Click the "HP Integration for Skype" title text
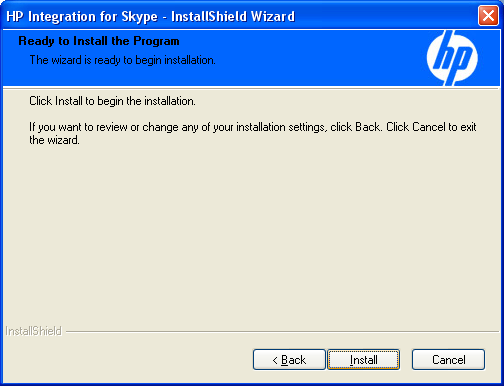The width and height of the screenshot is (504, 386). coord(82,16)
